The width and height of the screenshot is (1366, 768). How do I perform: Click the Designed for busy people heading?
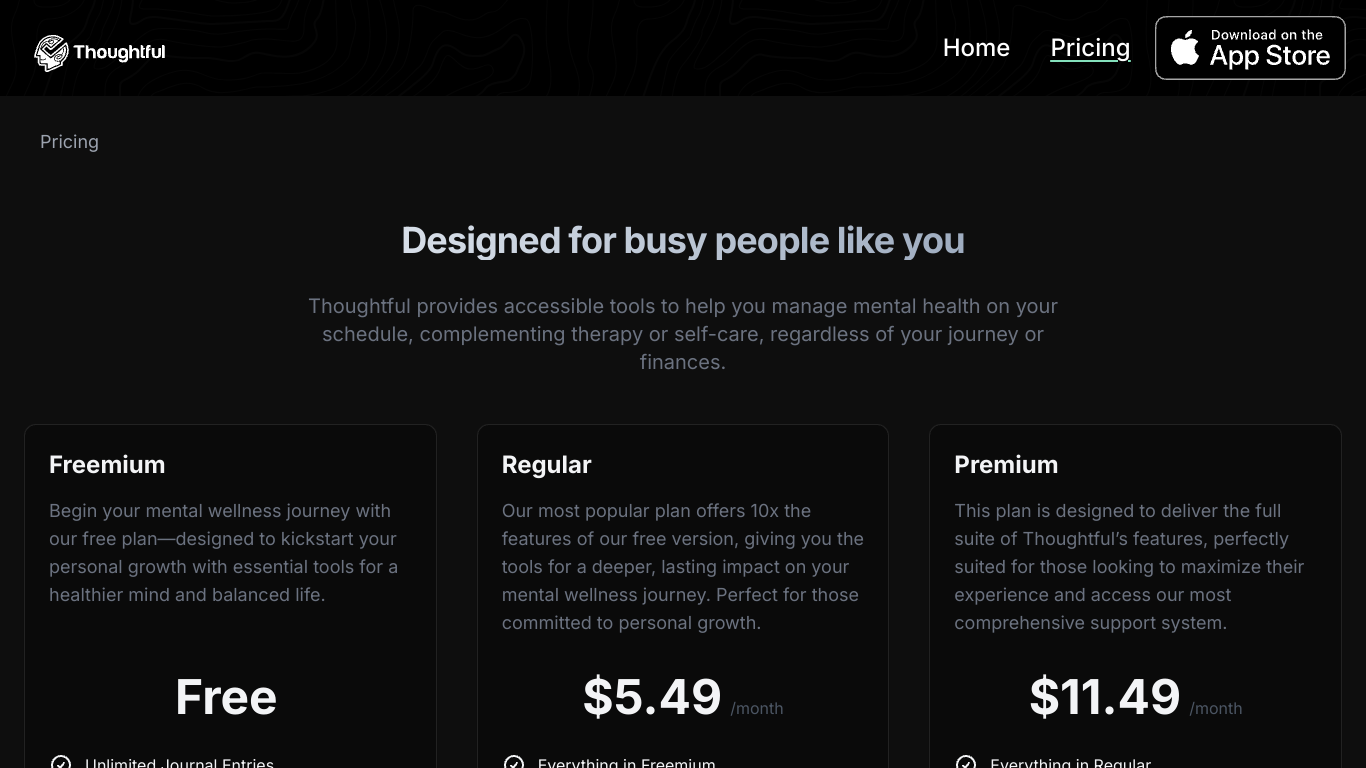click(x=683, y=241)
